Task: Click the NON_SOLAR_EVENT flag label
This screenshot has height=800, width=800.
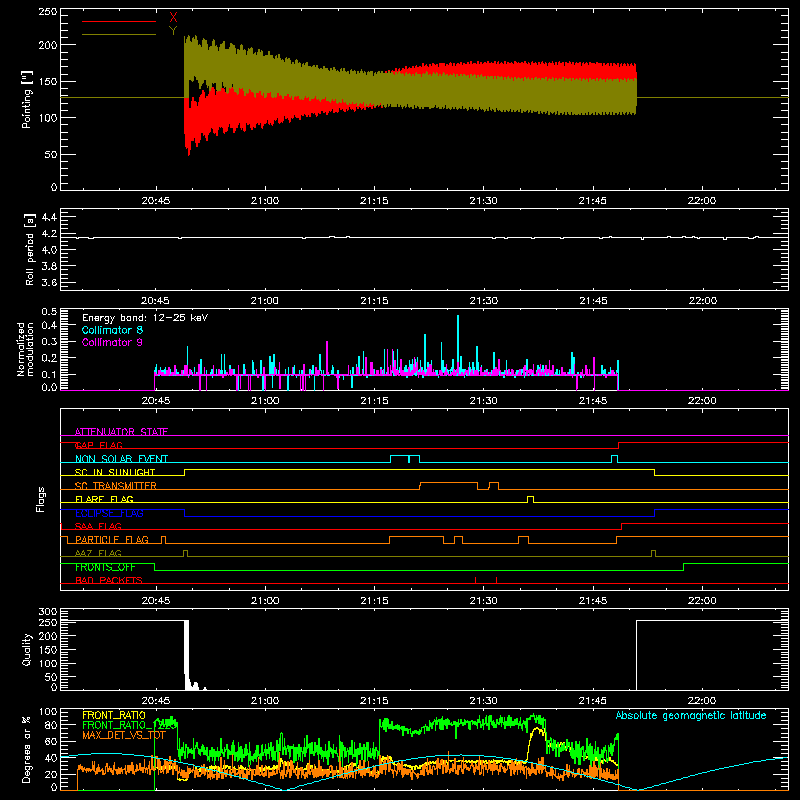Action: 121,459
